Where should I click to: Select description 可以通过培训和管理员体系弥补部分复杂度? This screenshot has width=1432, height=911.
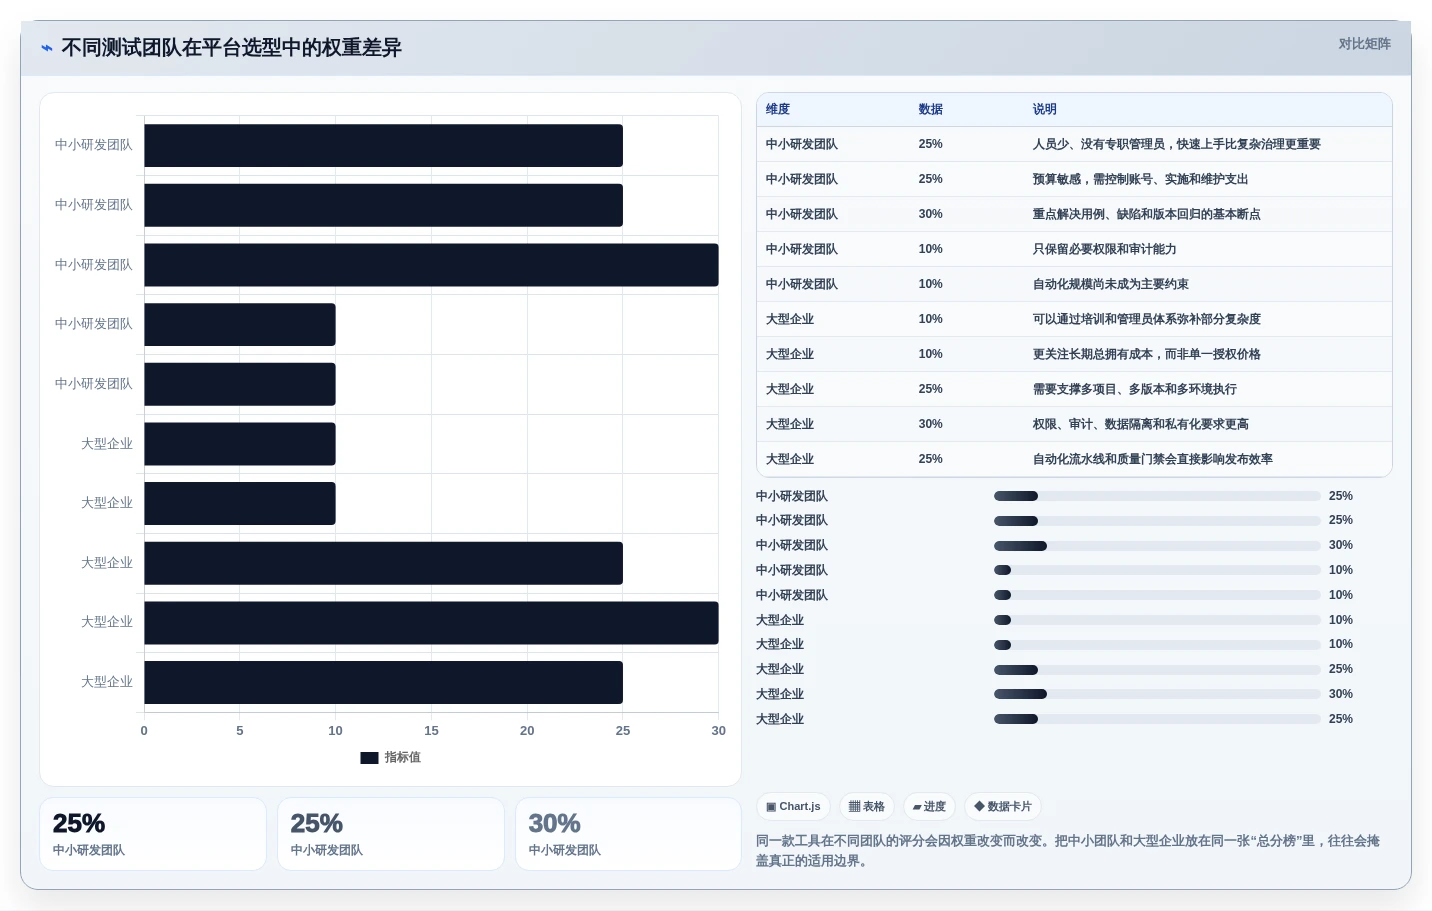click(x=1146, y=319)
